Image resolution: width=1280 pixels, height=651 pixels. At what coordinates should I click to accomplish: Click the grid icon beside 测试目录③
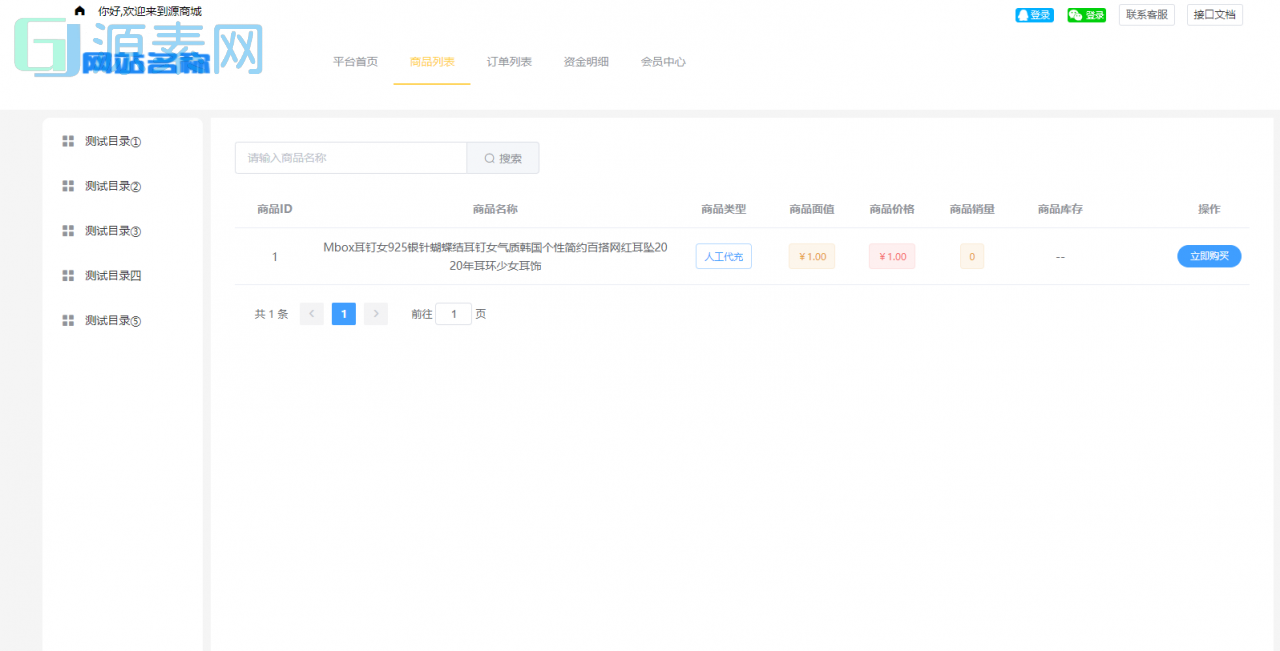point(68,230)
